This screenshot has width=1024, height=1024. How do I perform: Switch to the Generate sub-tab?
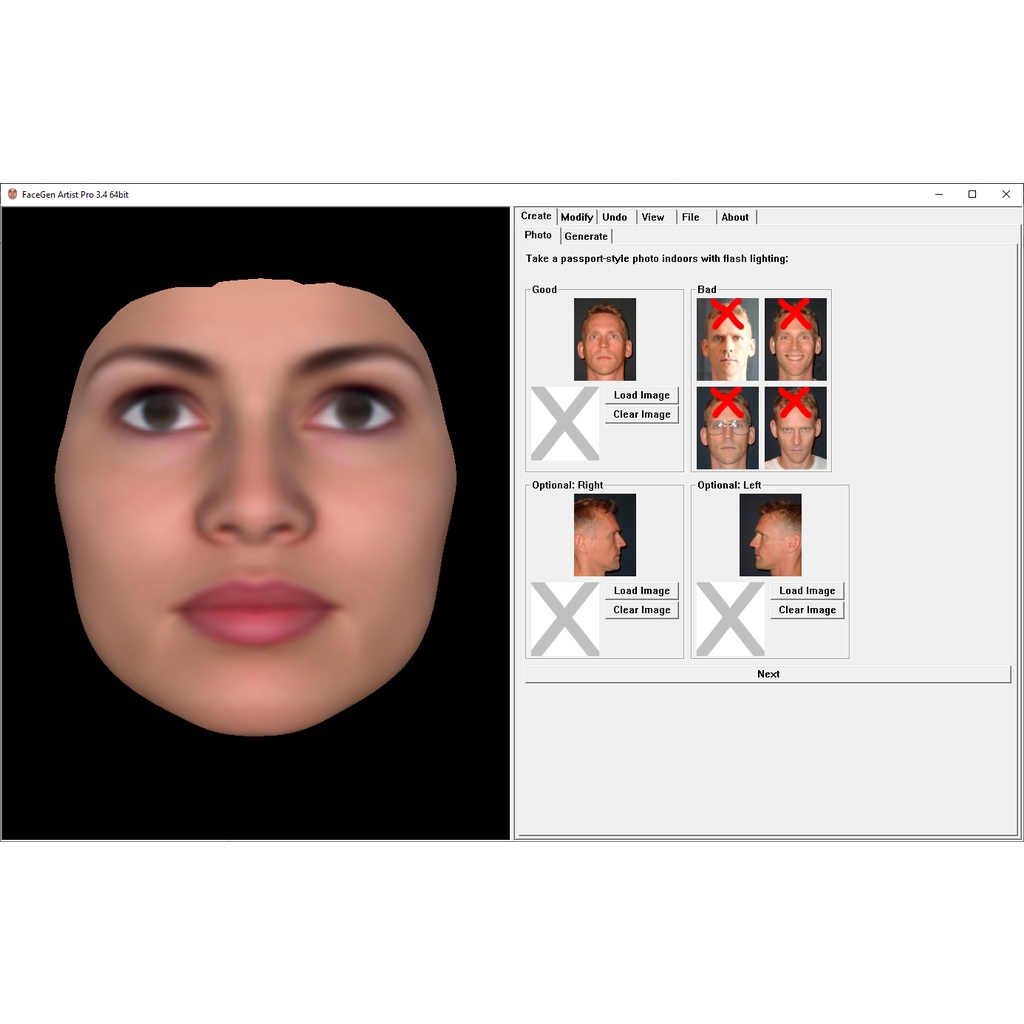[x=586, y=236]
